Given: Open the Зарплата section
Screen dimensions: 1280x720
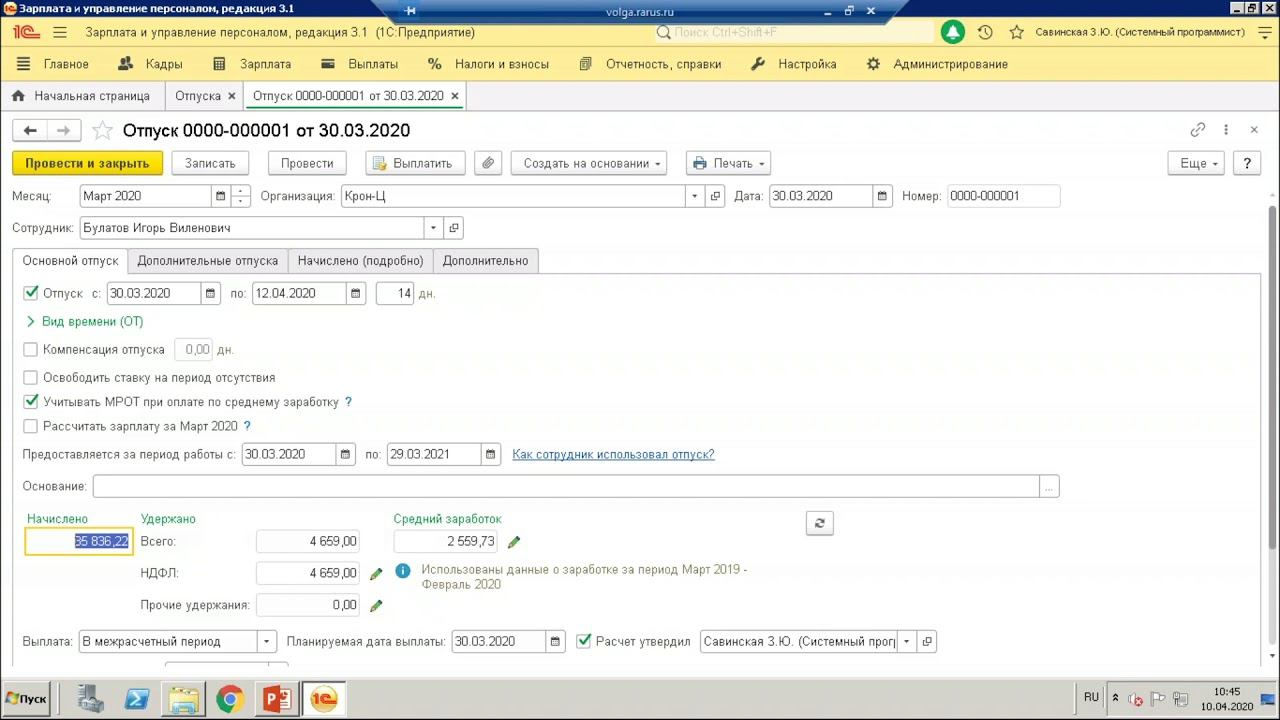Looking at the screenshot, I should (252, 64).
